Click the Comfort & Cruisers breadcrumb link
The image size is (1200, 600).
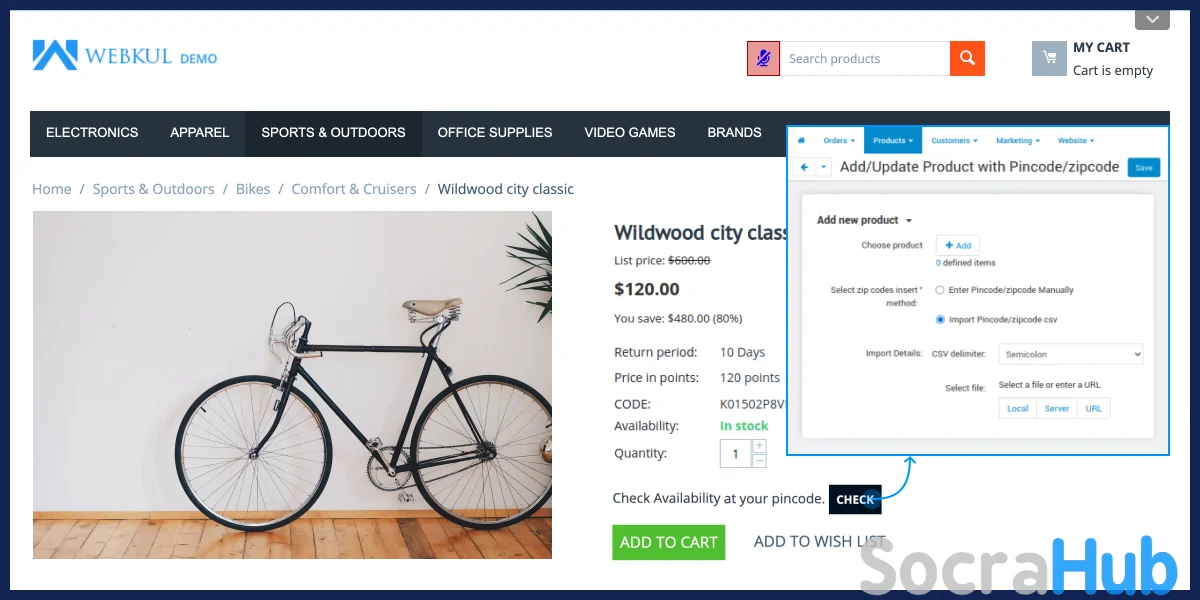click(354, 189)
